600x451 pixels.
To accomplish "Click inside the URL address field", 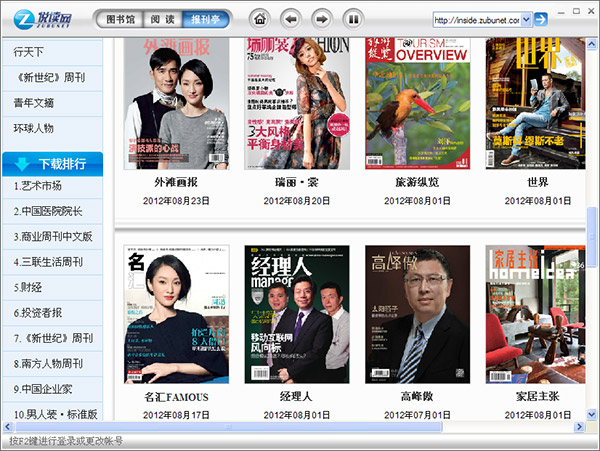I will [x=477, y=20].
